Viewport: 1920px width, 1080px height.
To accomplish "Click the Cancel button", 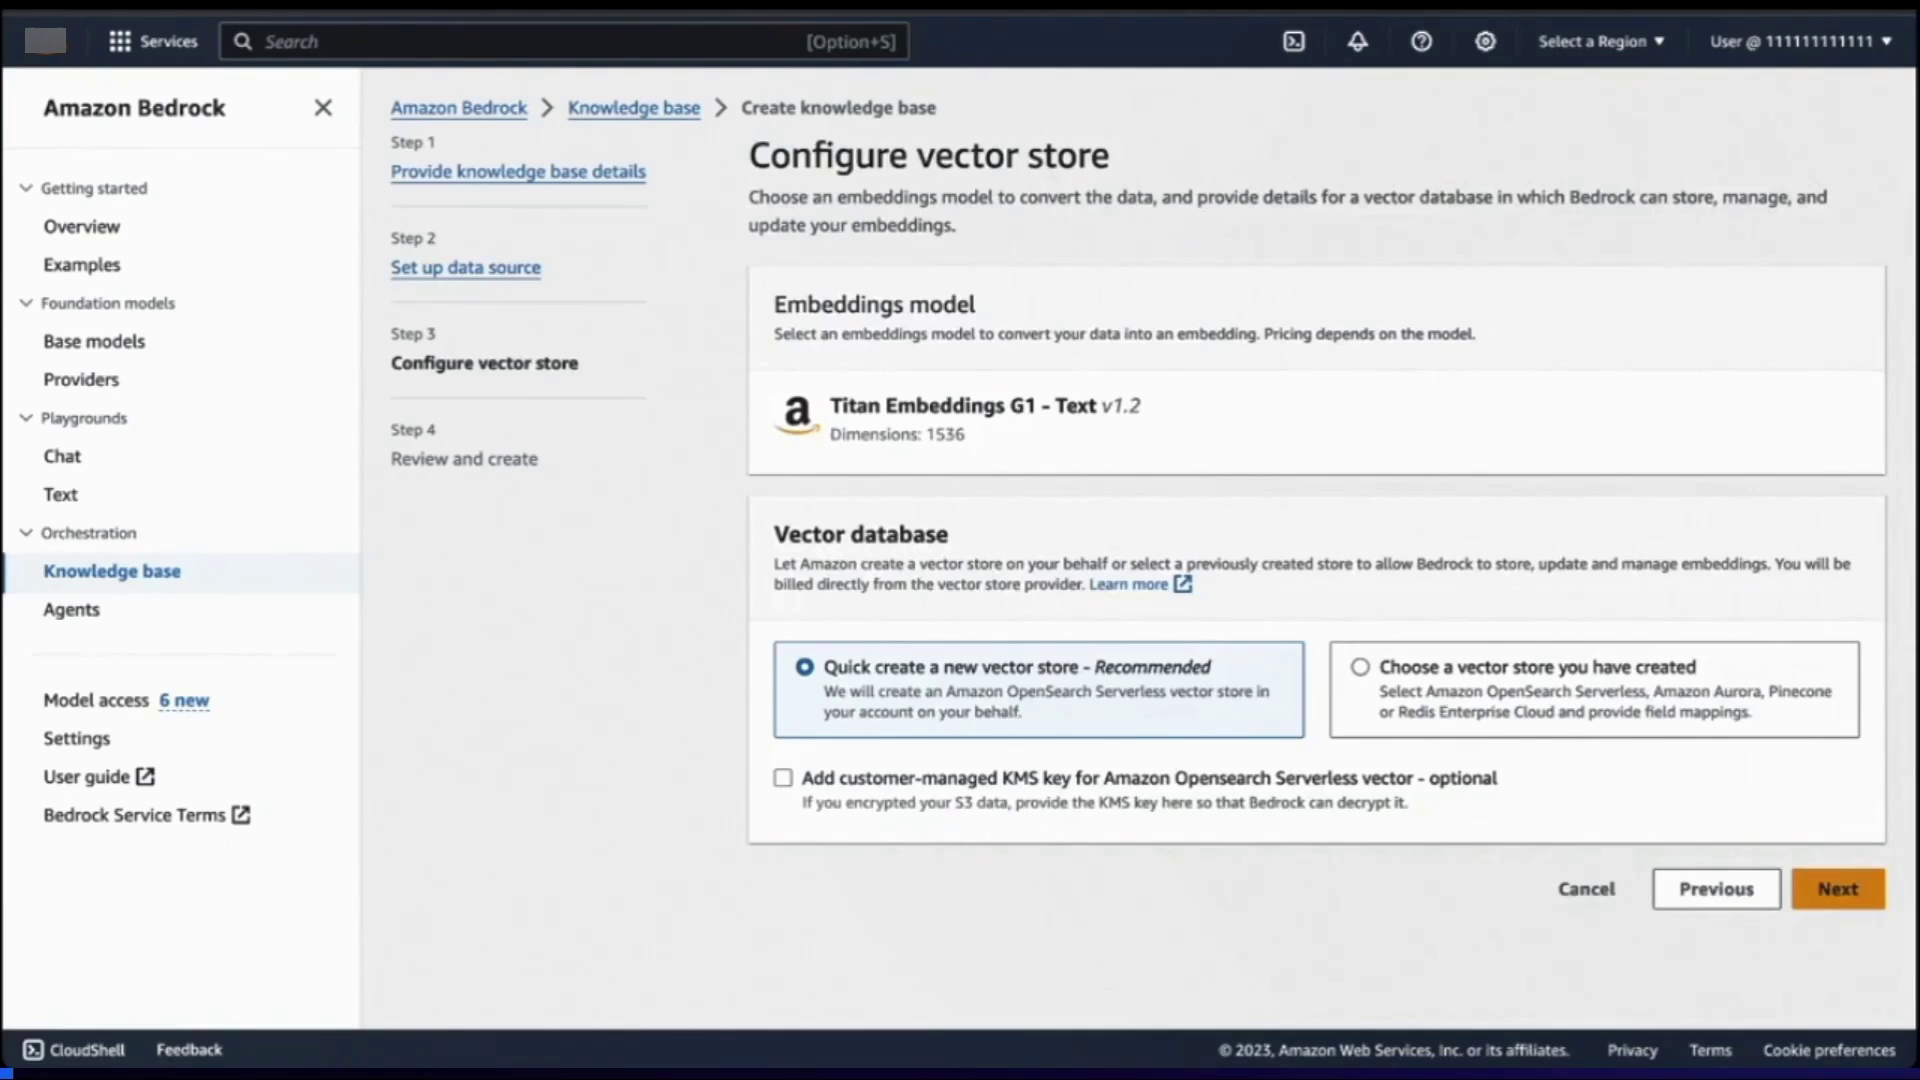I will (1586, 889).
